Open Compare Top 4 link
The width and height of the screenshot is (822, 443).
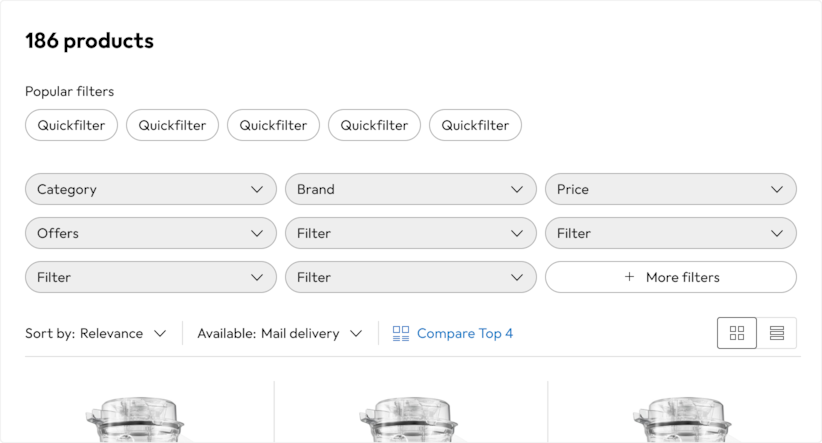[x=464, y=333]
